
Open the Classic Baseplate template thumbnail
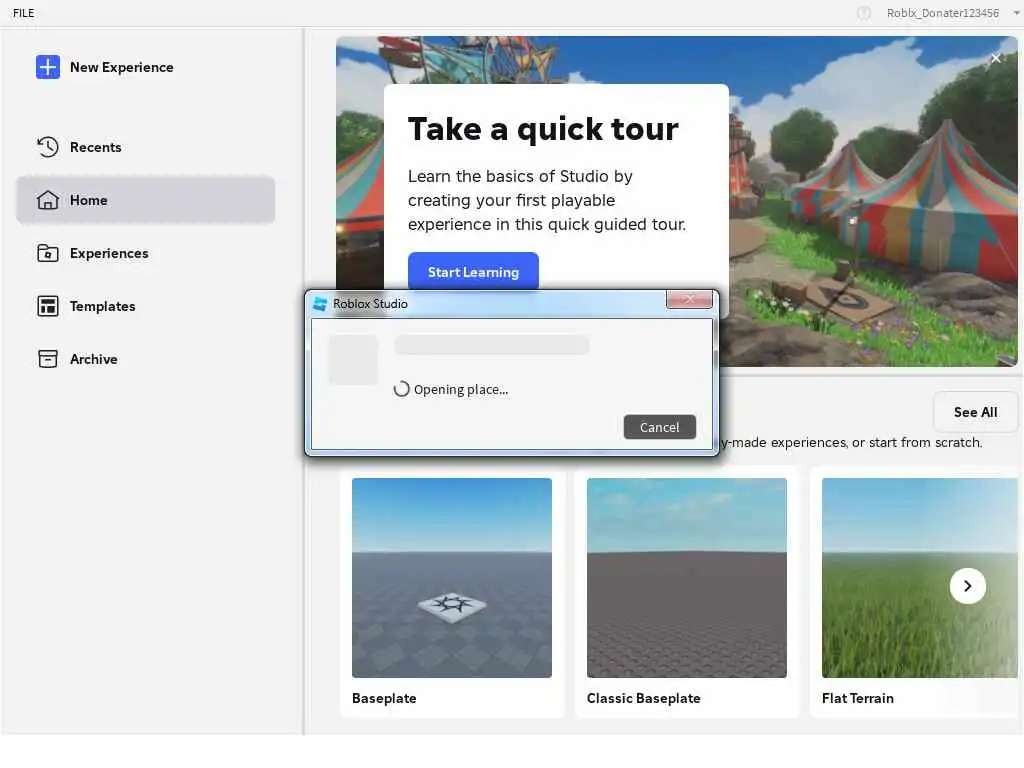point(686,577)
